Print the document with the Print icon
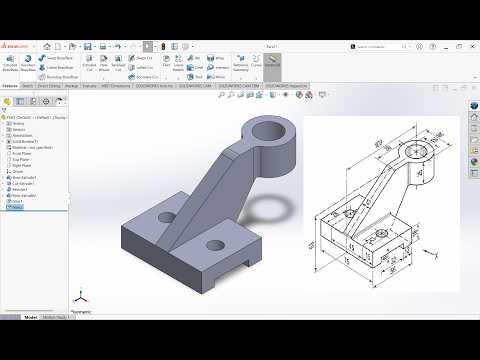Viewport: 480px width, 360px height. tap(103, 46)
